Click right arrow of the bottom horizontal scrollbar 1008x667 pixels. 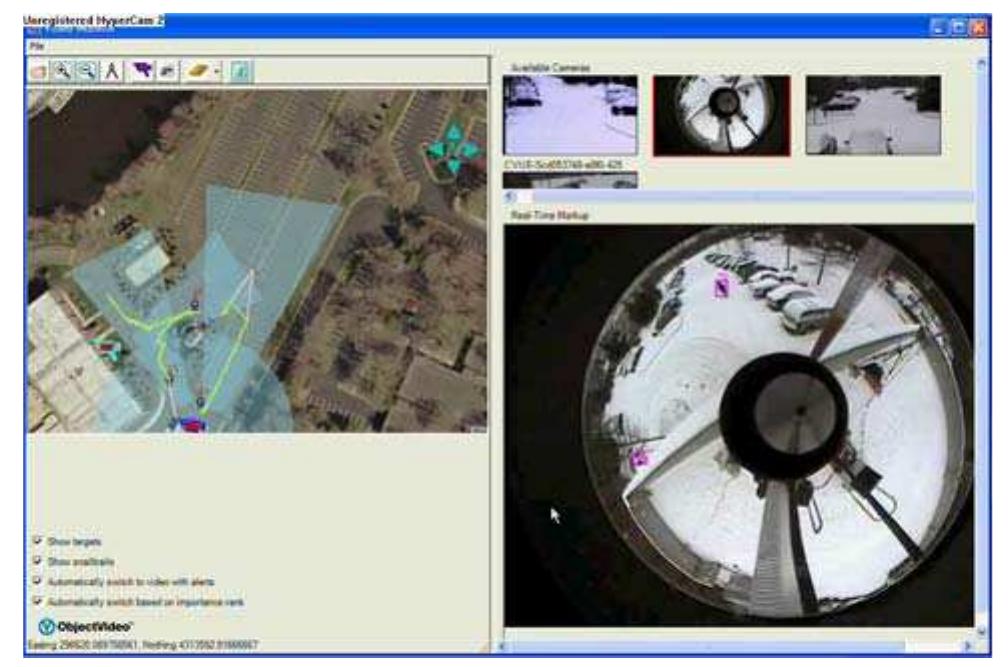coord(968,646)
